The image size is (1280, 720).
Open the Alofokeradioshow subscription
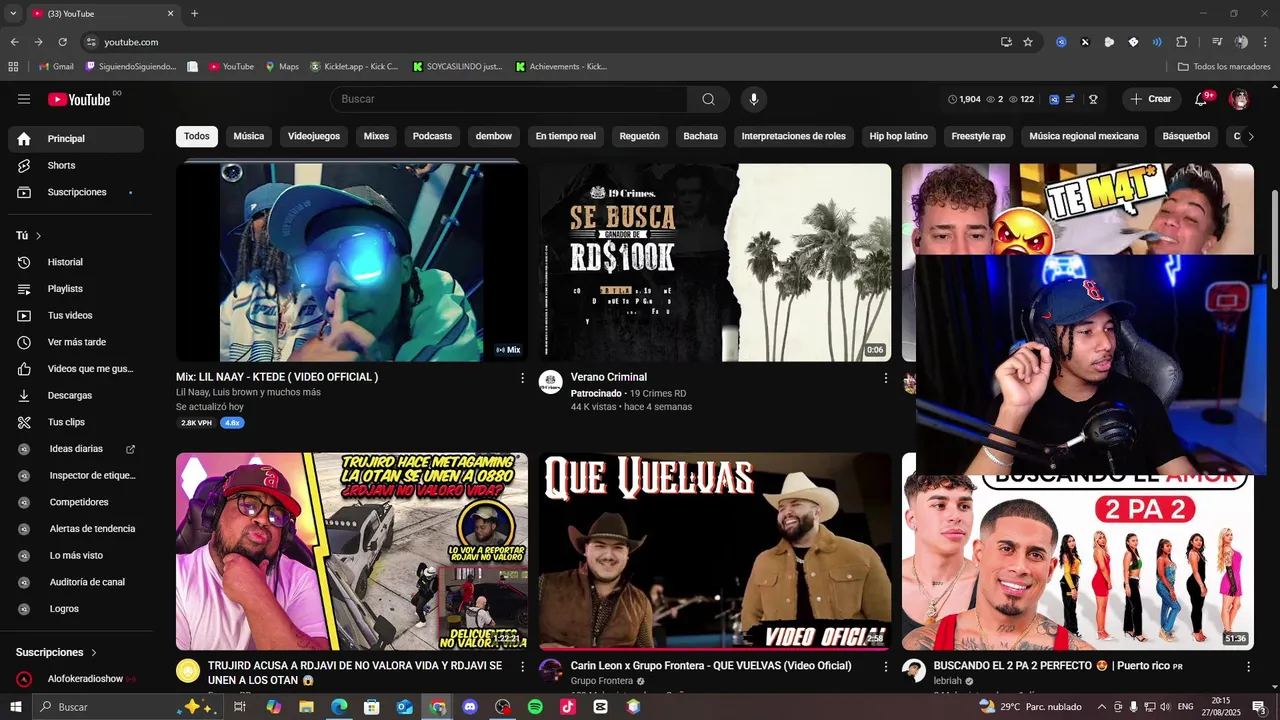[76, 679]
